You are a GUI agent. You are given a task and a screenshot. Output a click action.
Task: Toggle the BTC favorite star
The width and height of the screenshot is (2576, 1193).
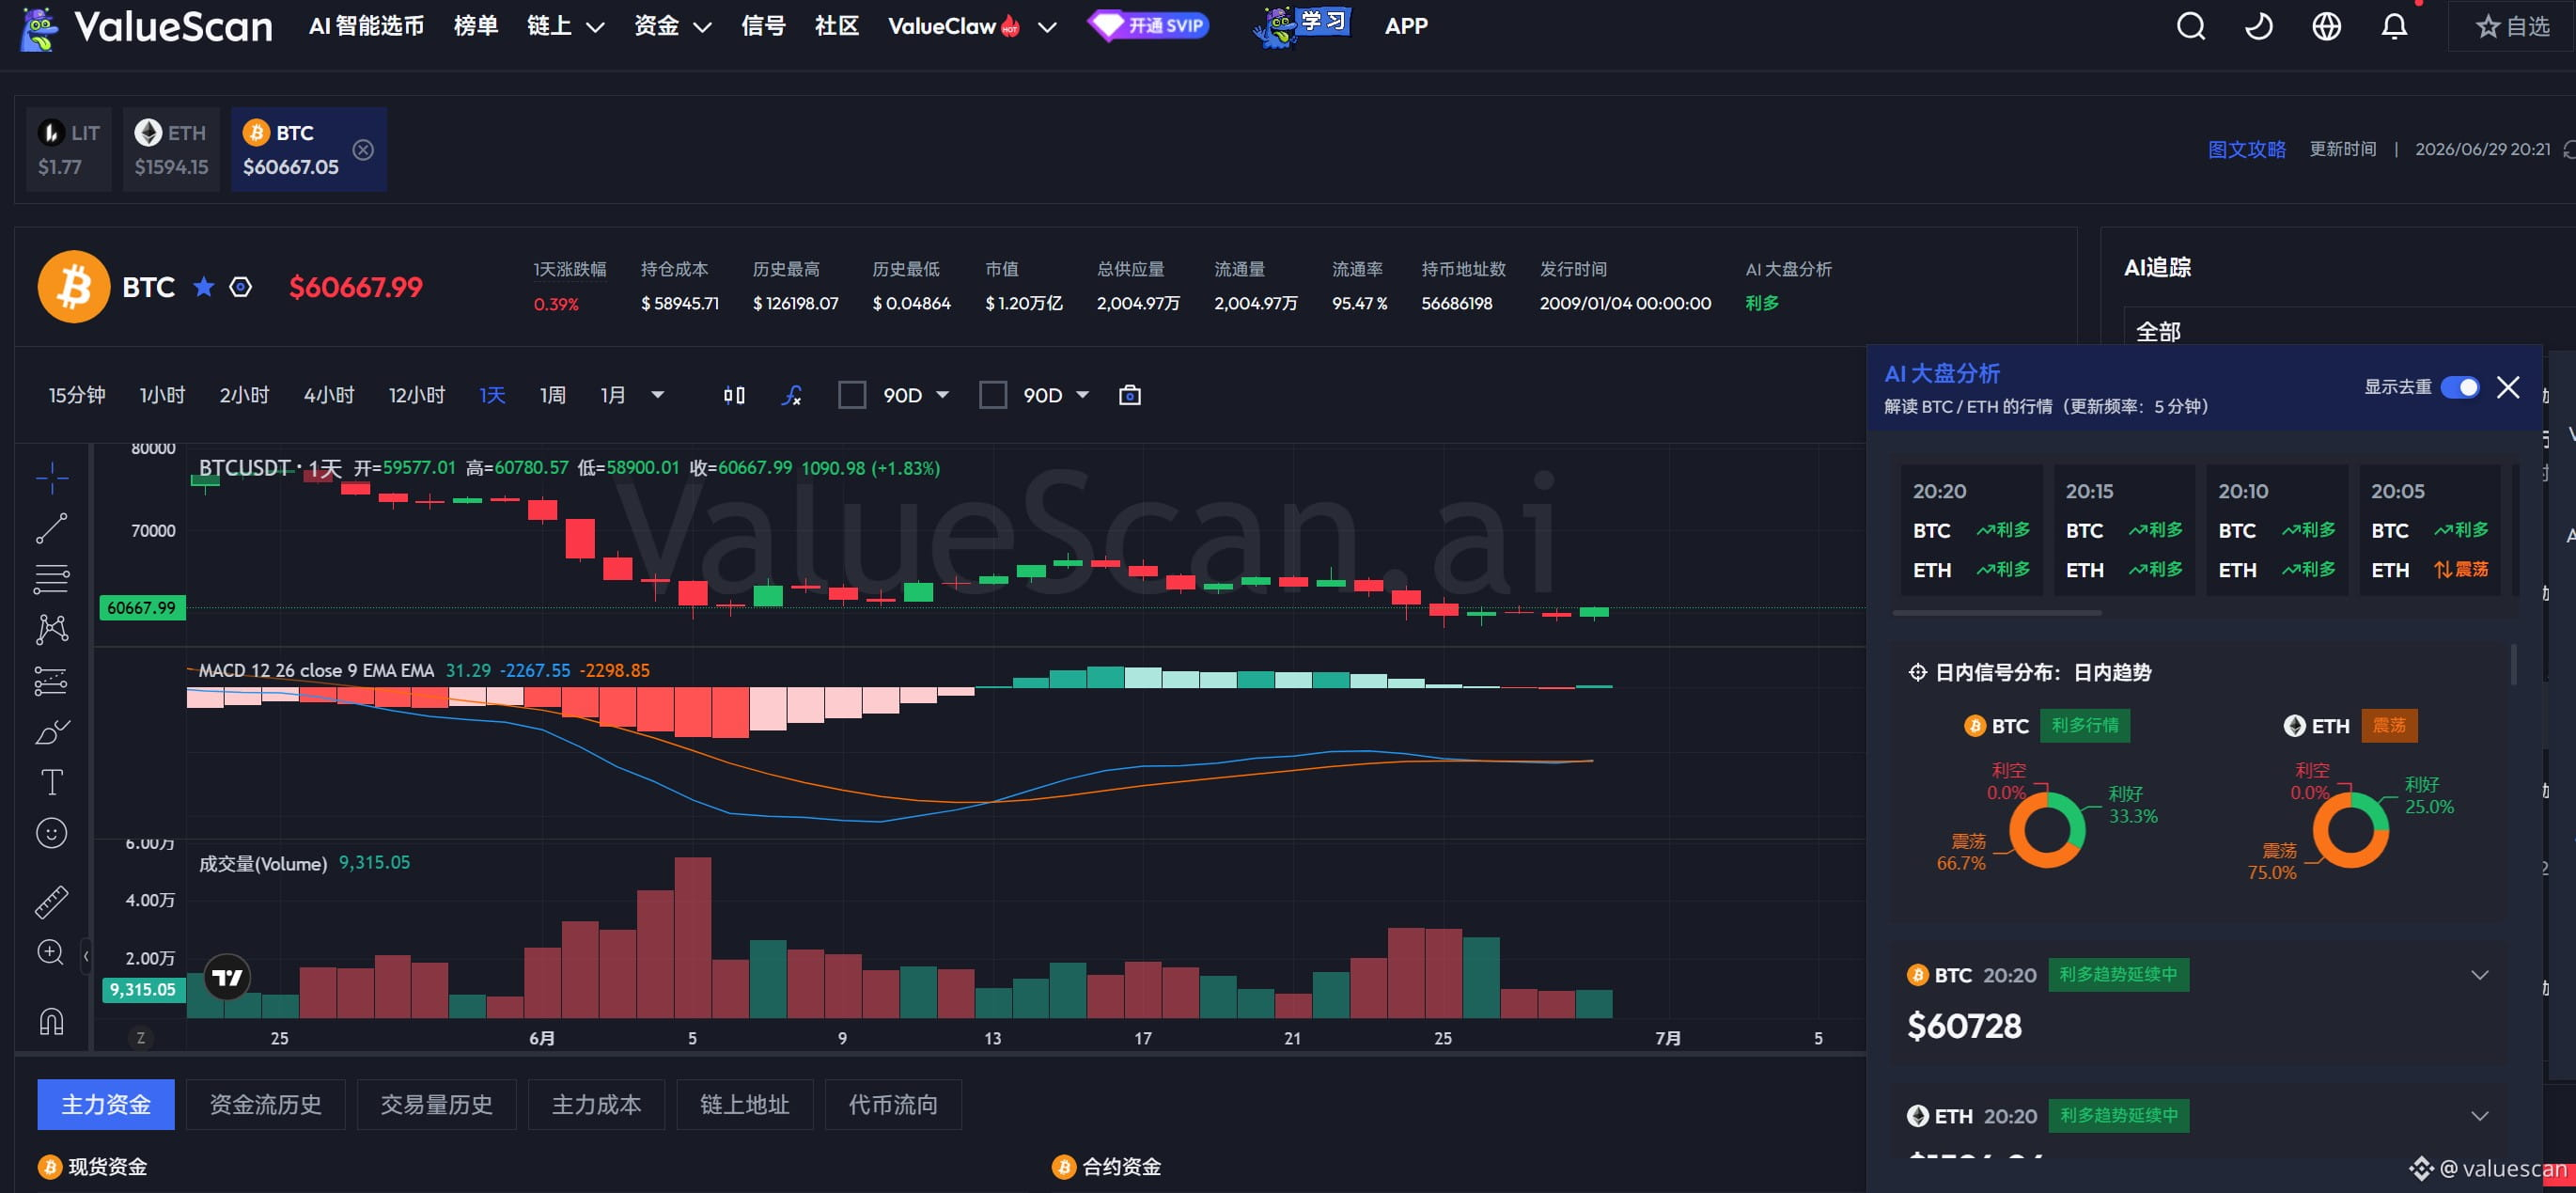coord(204,287)
